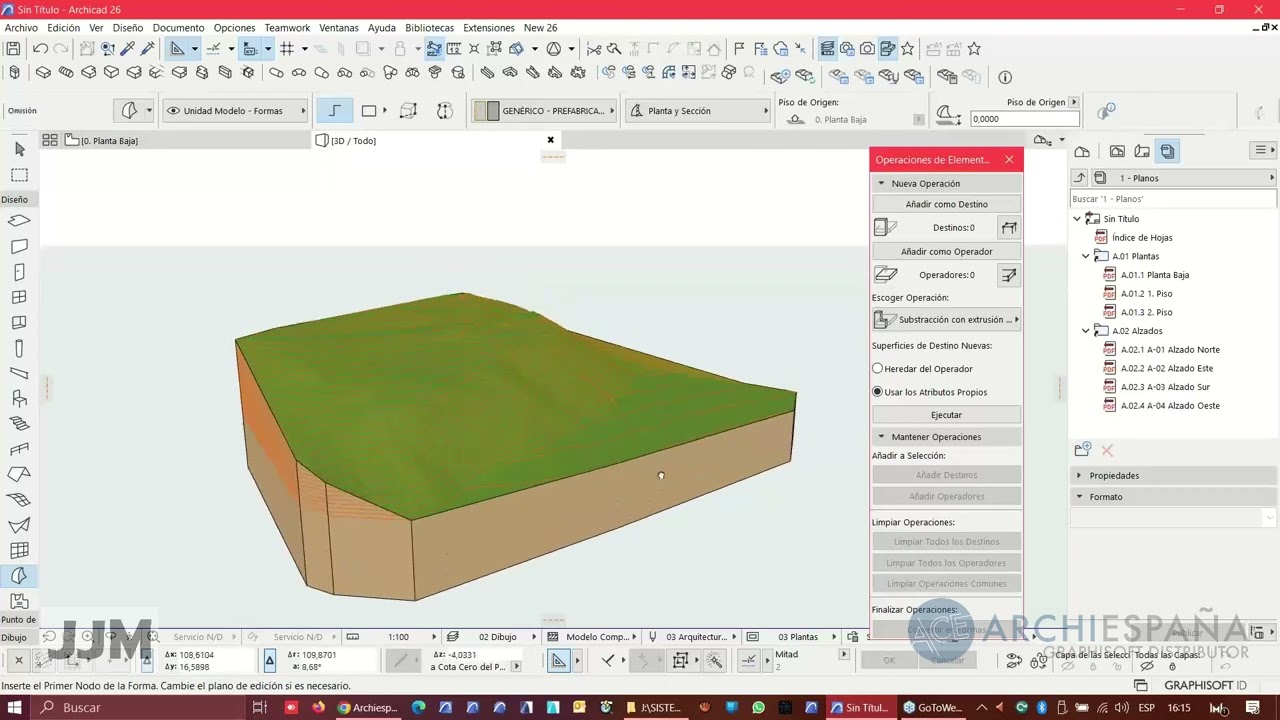Click the Ejecutar button

(946, 415)
